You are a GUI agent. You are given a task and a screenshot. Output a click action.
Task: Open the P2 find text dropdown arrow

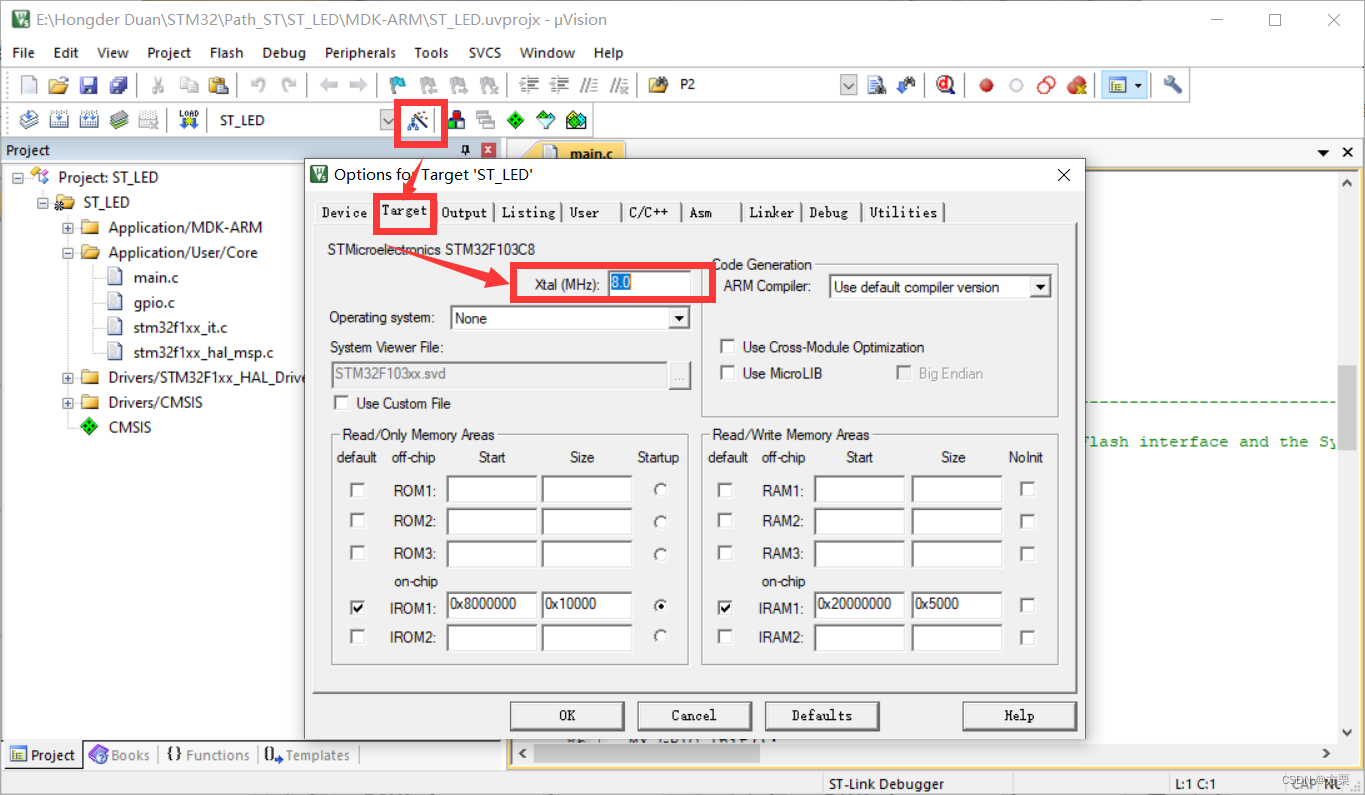pyautogui.click(x=848, y=85)
